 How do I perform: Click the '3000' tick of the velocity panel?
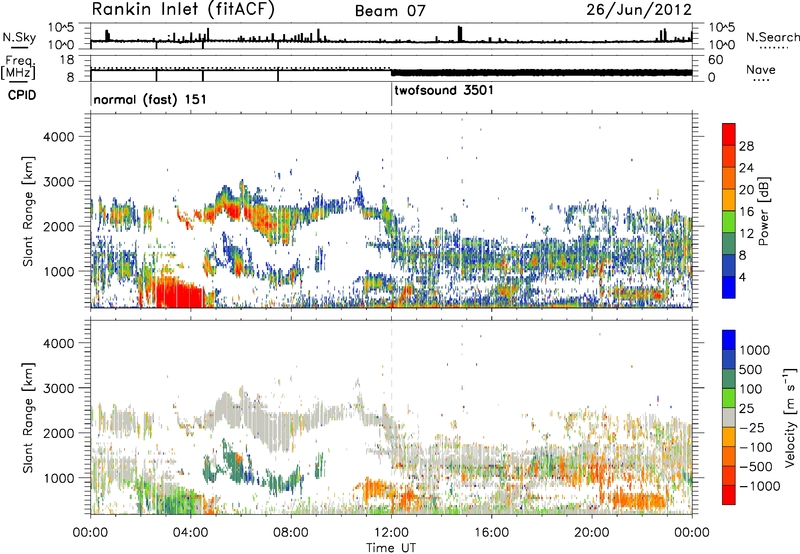click(59, 388)
